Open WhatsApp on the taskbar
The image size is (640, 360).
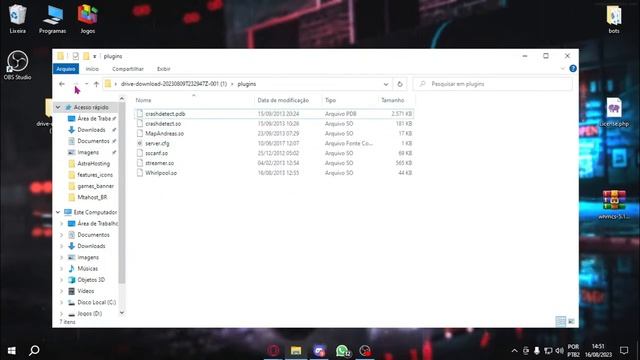pyautogui.click(x=342, y=351)
